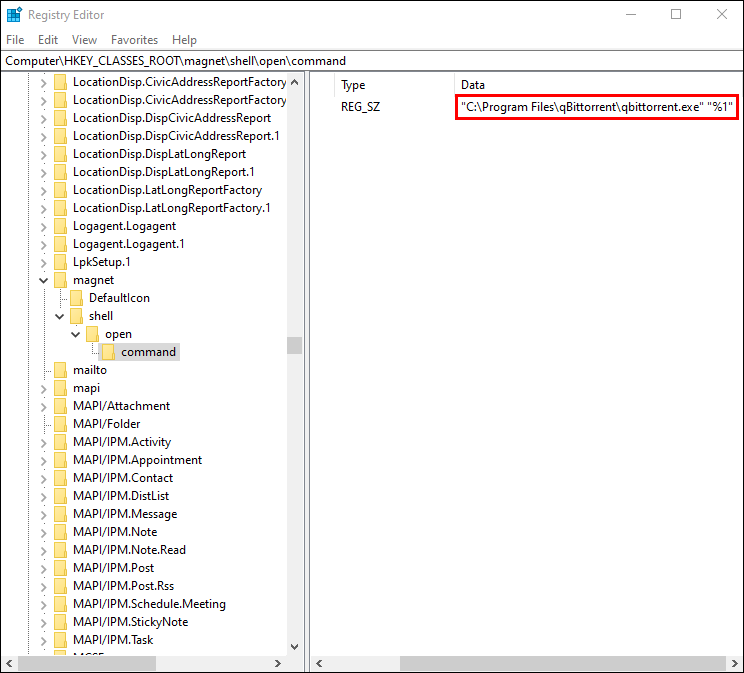Click values pane scroll right arrow
This screenshot has height=673, width=744.
tap(735, 664)
